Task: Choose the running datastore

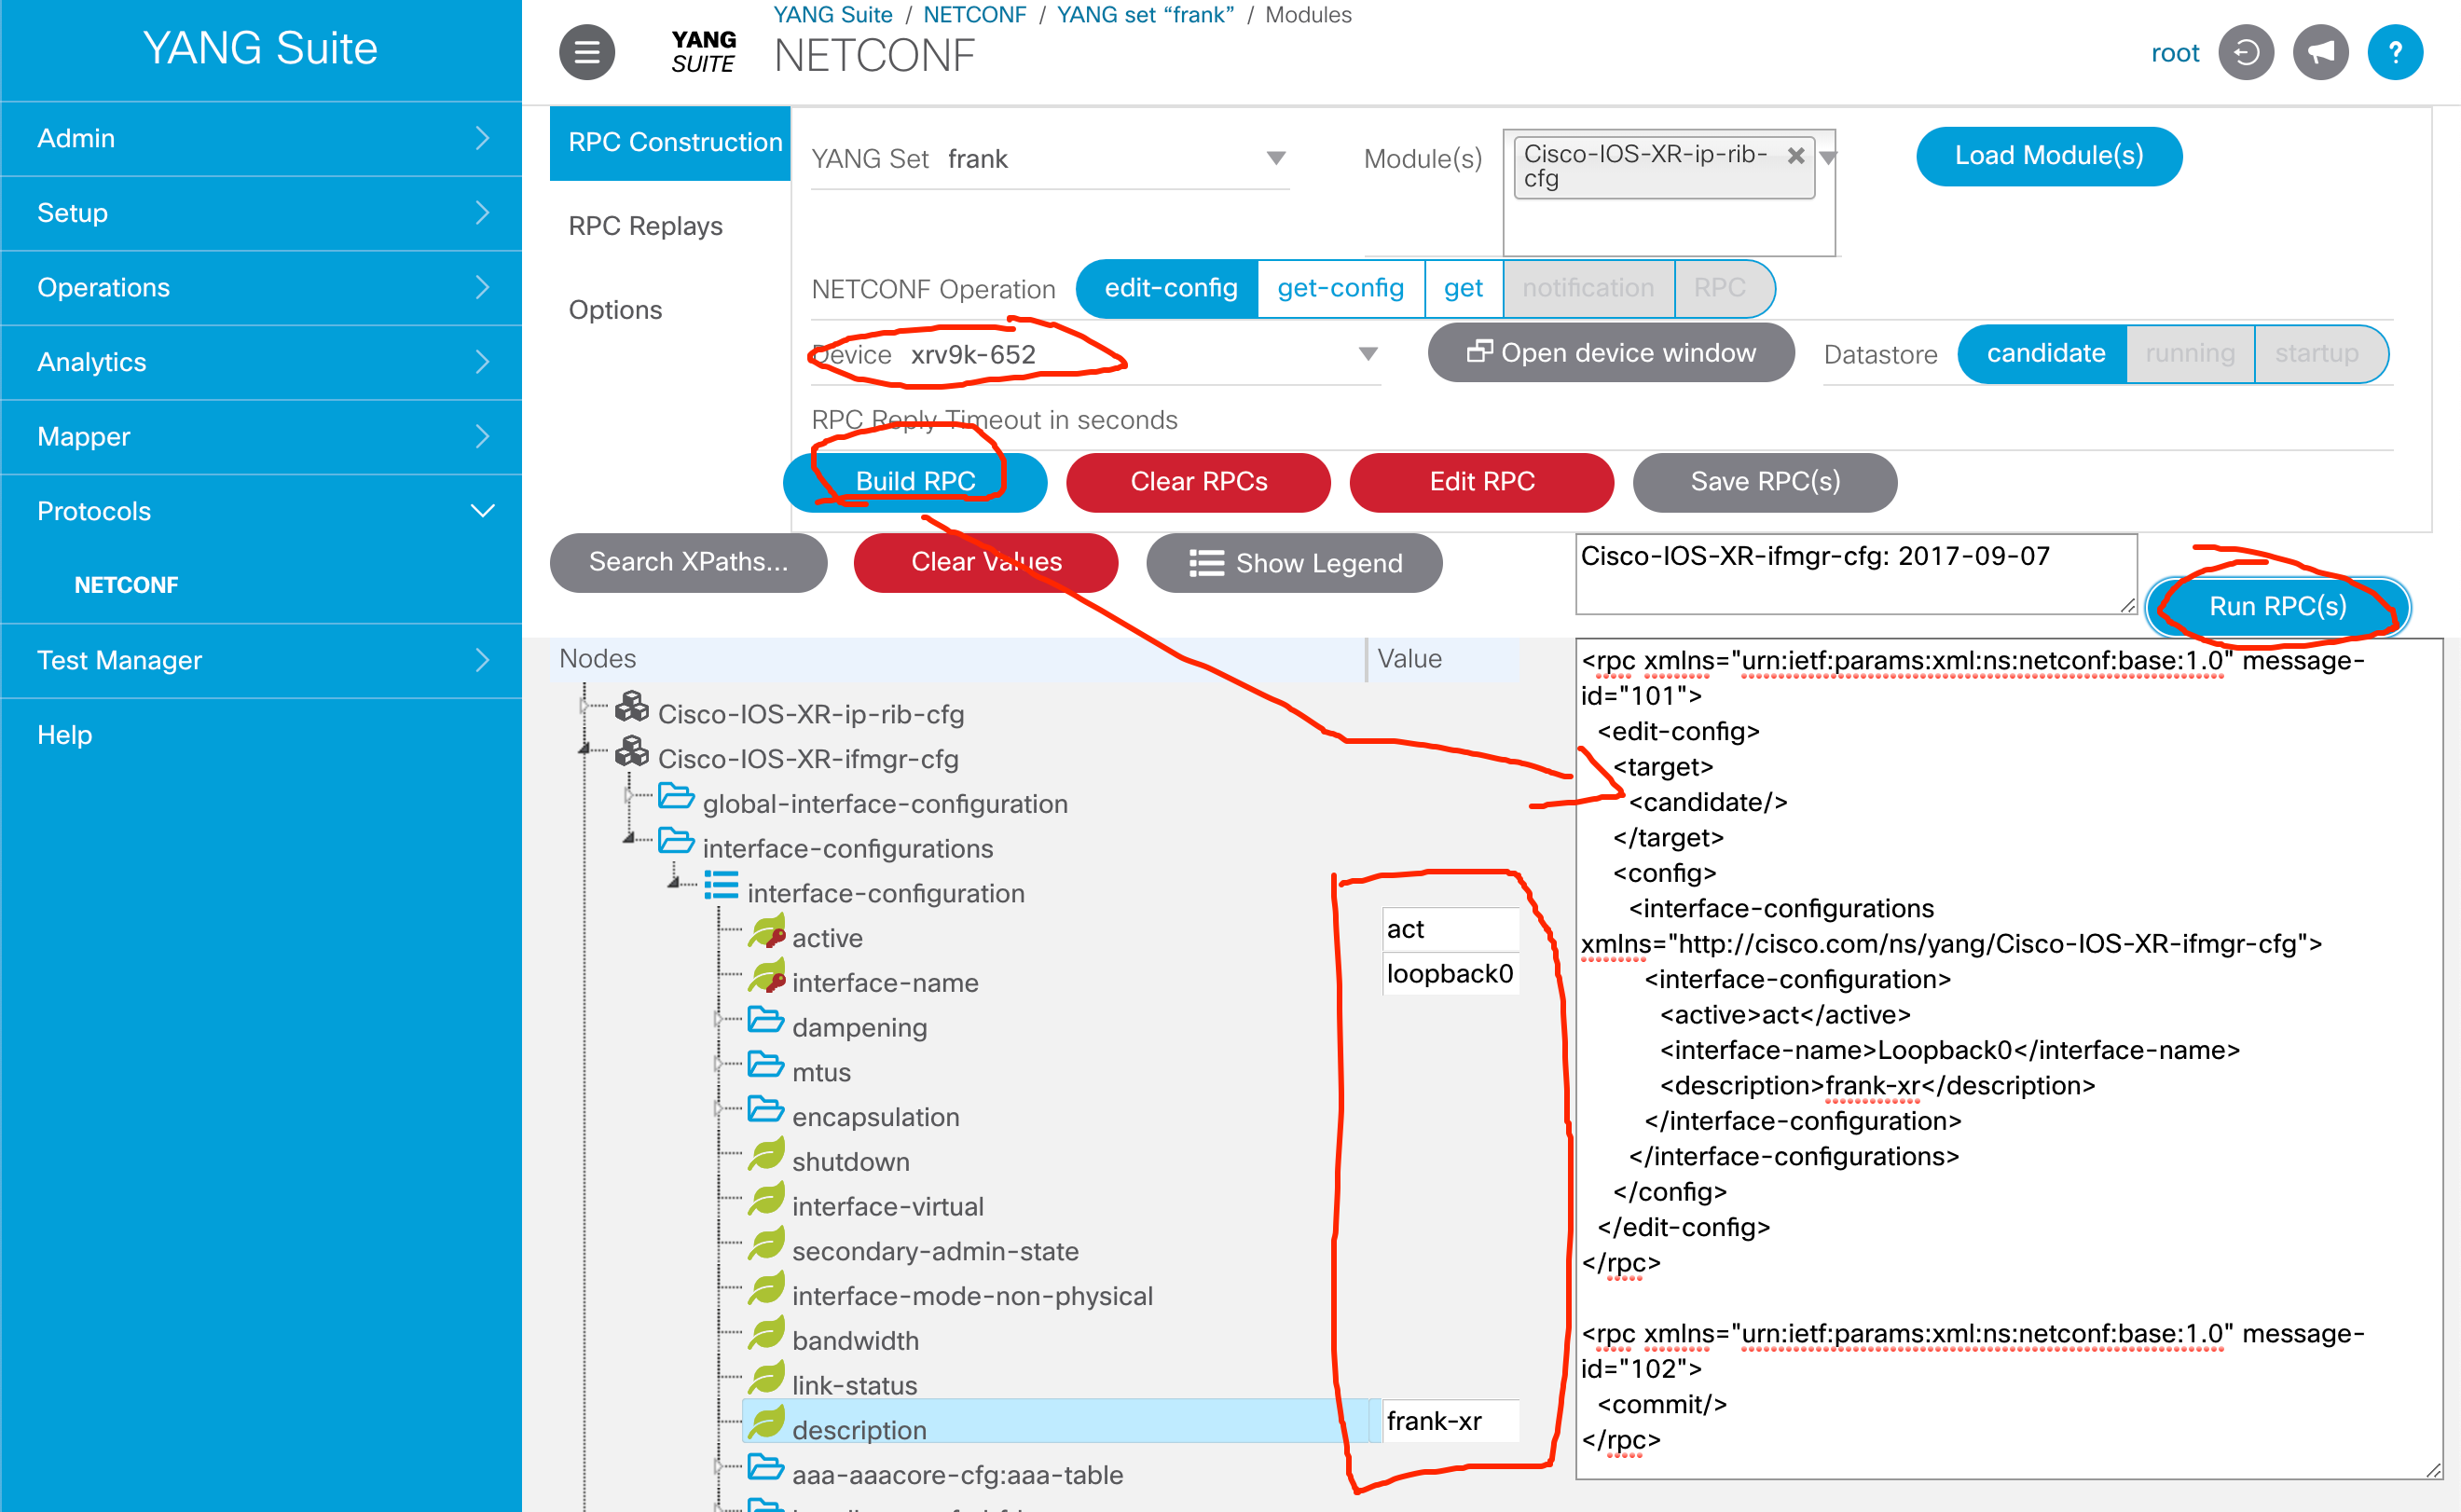Action: click(x=2190, y=354)
